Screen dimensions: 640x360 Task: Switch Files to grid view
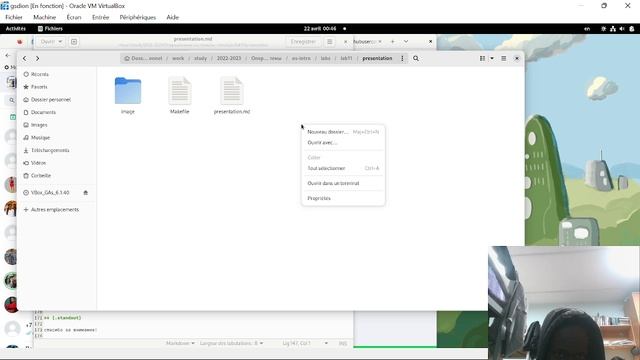click(482, 58)
